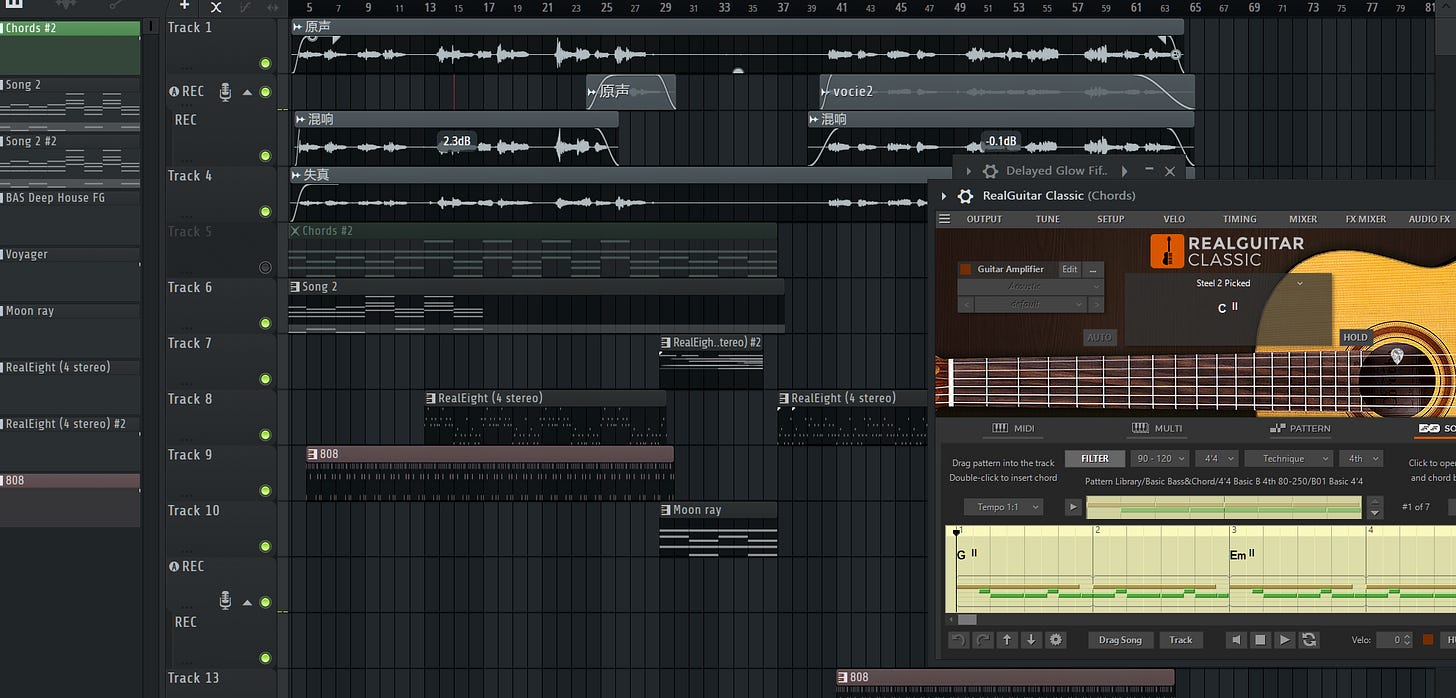Screen dimensions: 1456x698
Task: Expand RealGuitar Classic window options arrow
Action: [x=944, y=196]
